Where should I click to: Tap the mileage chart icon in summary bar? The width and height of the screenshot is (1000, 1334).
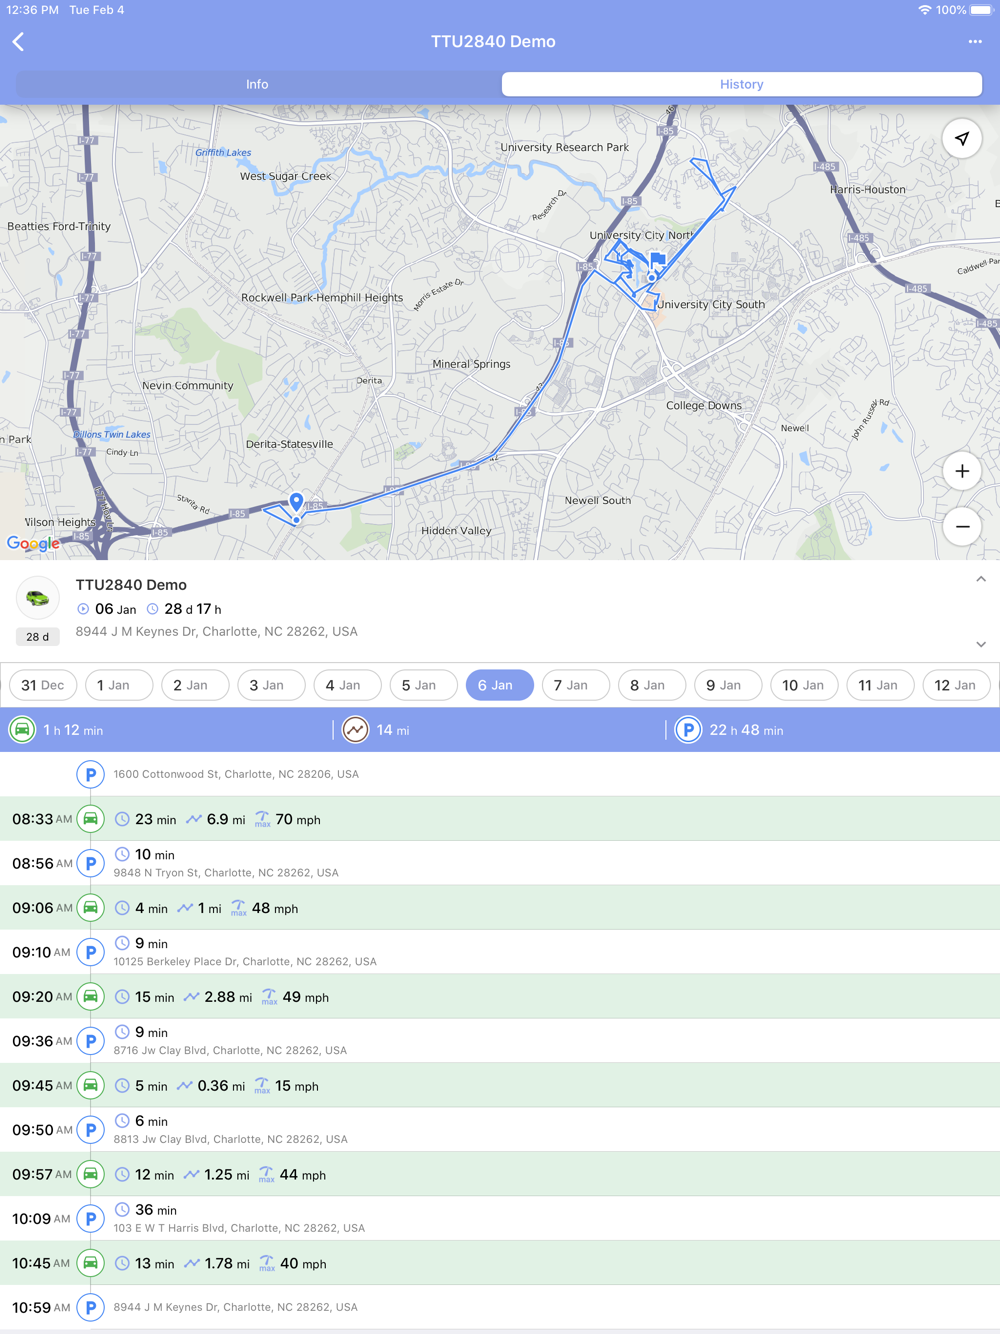(355, 730)
